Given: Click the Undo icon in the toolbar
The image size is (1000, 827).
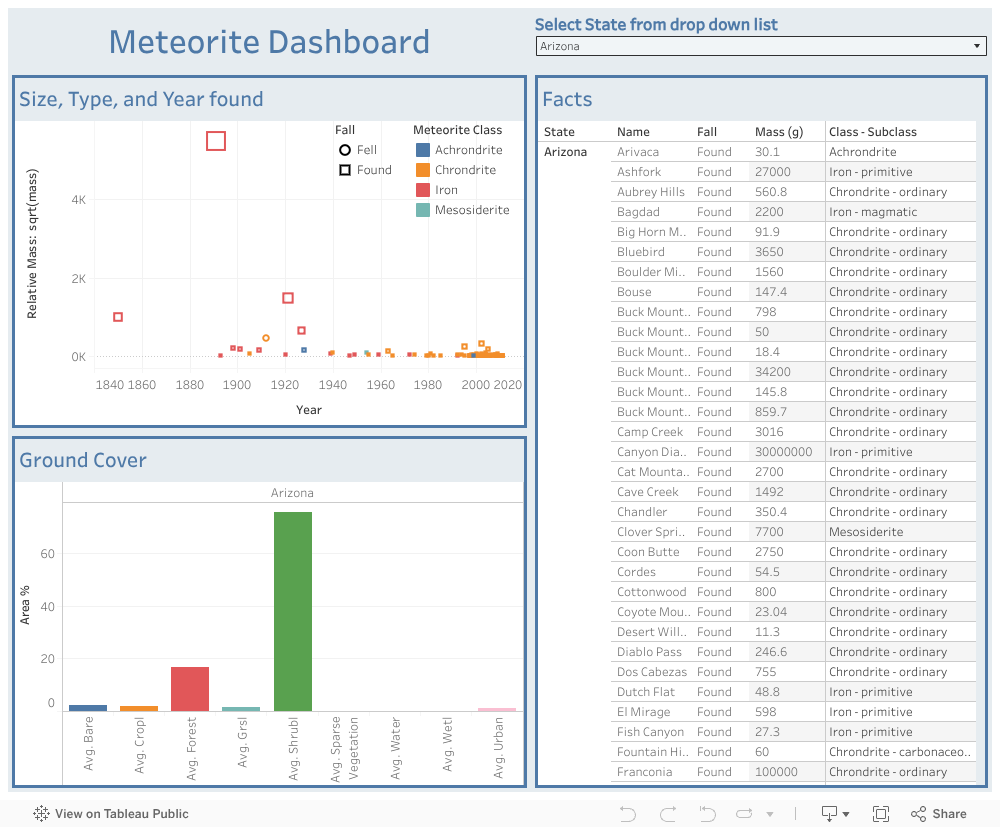Looking at the screenshot, I should coord(628,814).
